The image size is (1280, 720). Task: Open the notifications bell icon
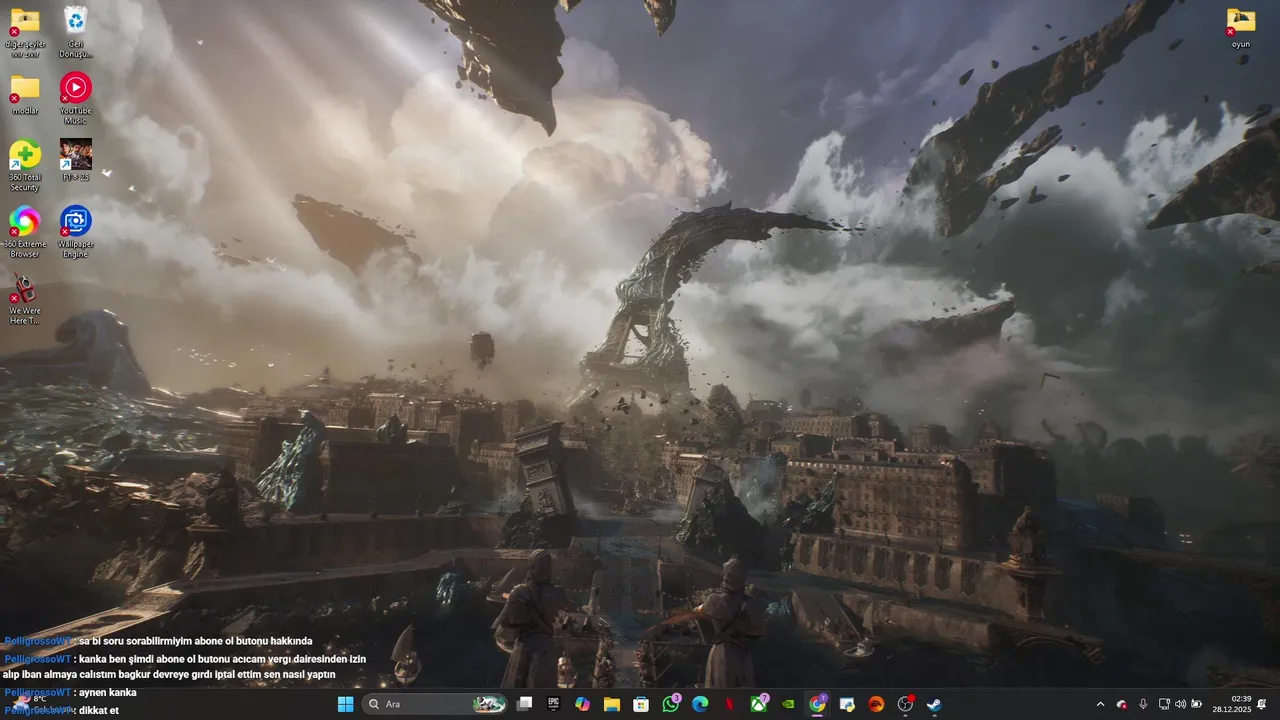tap(1262, 704)
